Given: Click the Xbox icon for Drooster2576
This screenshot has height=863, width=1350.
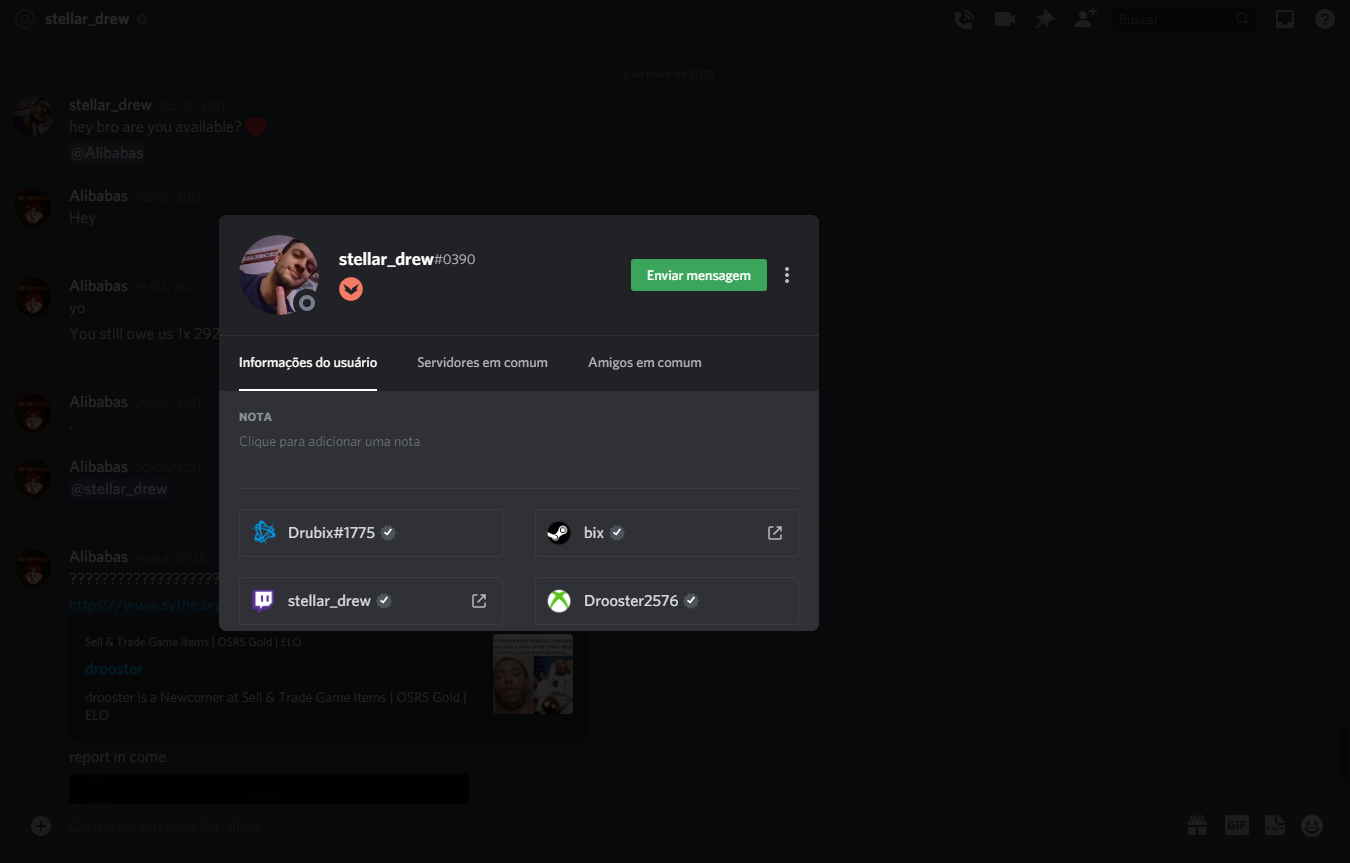Looking at the screenshot, I should pyautogui.click(x=559, y=601).
